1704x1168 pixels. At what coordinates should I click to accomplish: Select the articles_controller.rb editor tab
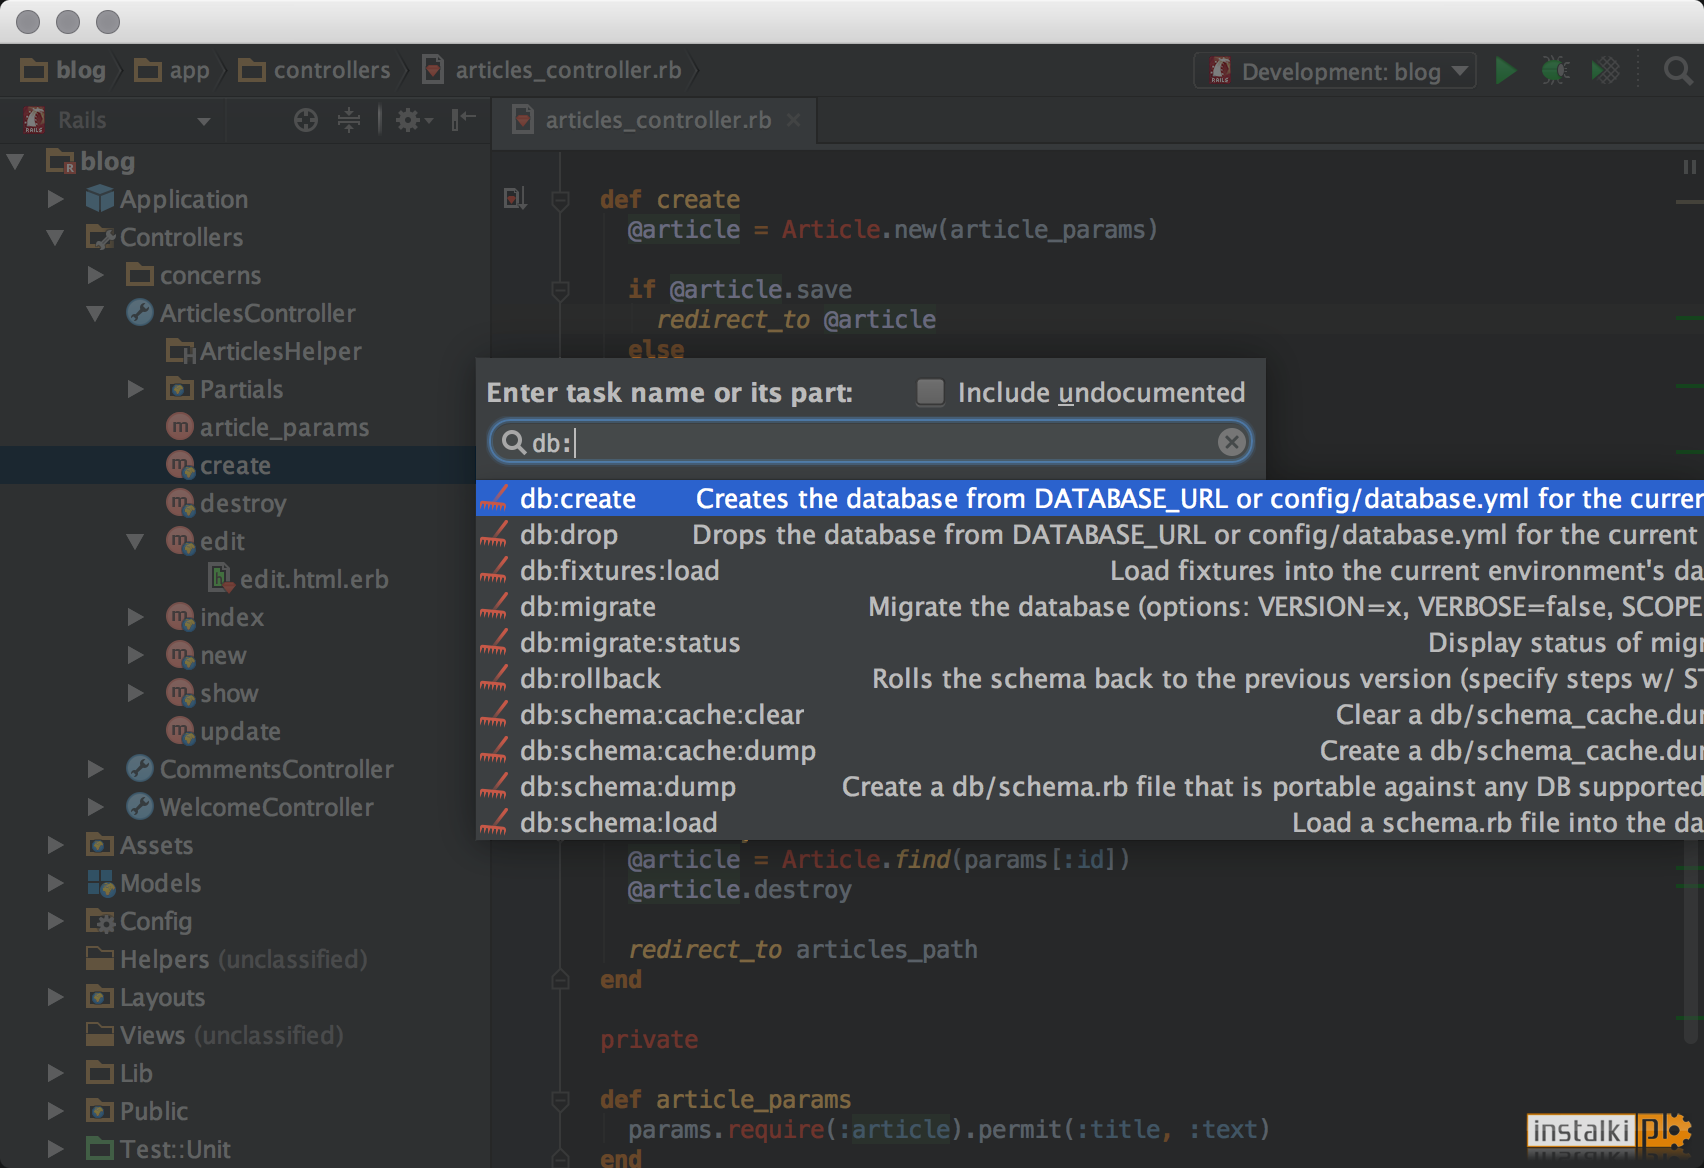[x=657, y=121]
